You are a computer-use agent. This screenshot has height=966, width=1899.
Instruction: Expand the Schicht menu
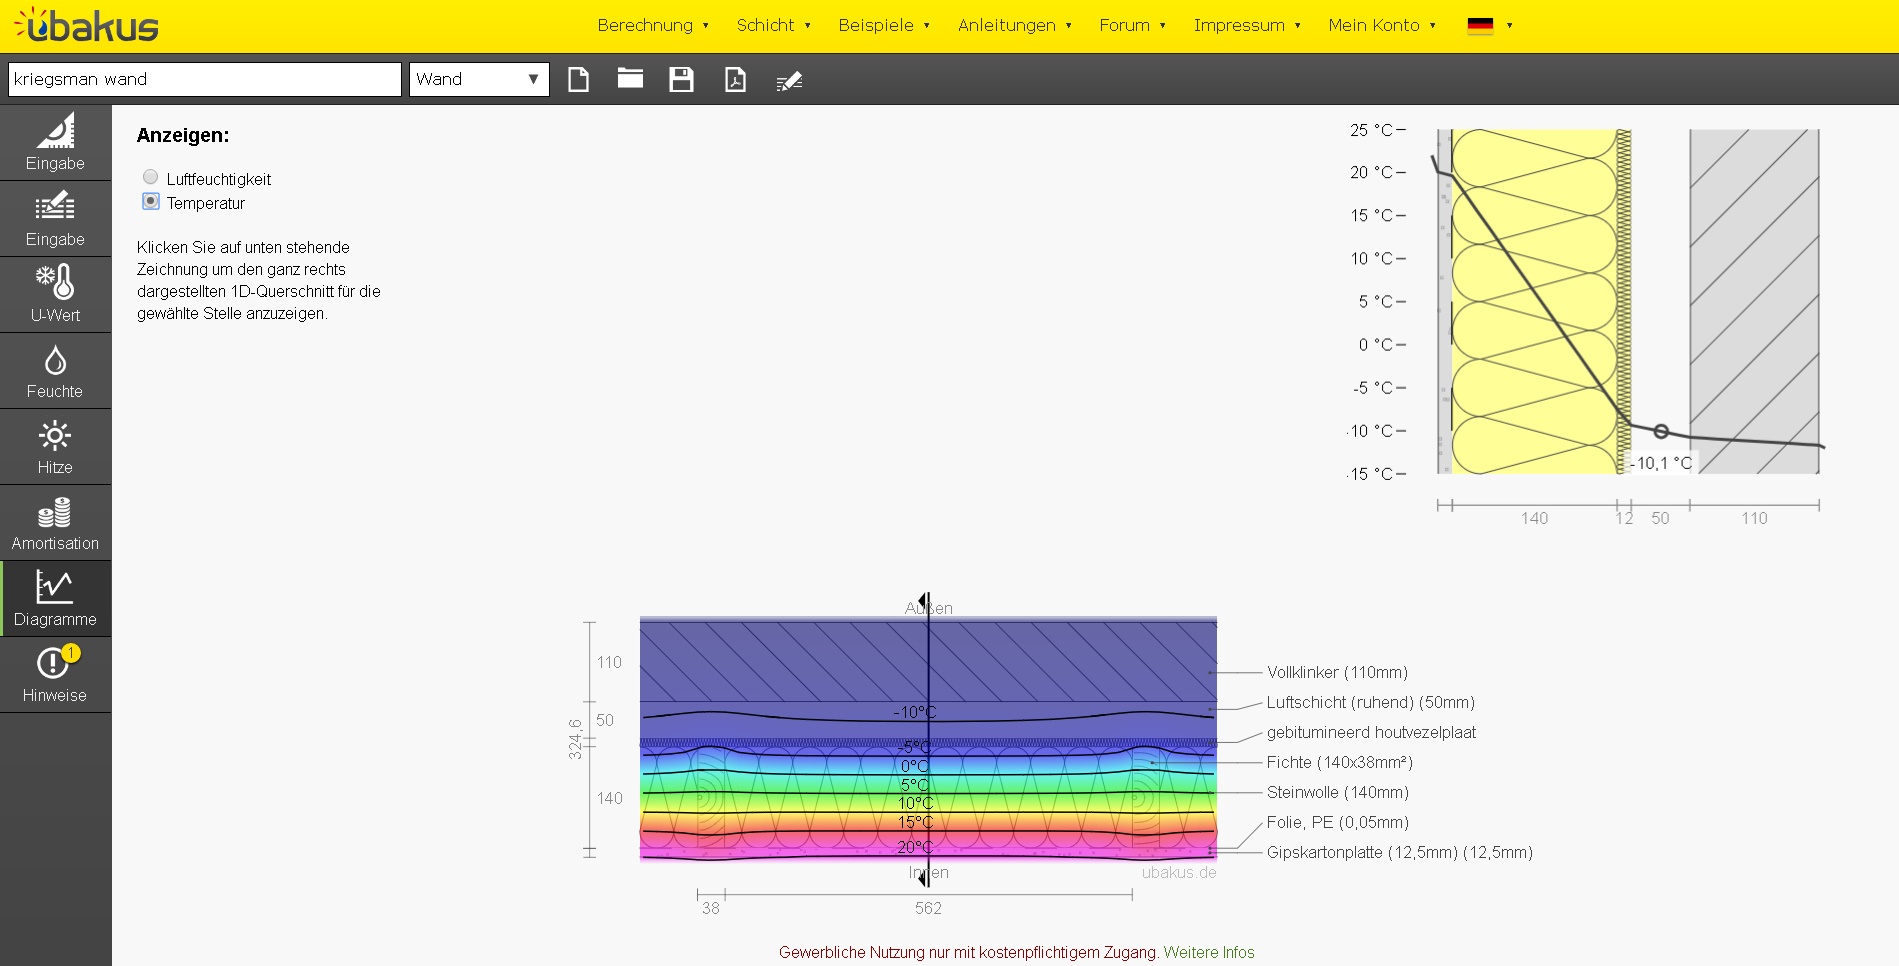click(x=773, y=25)
